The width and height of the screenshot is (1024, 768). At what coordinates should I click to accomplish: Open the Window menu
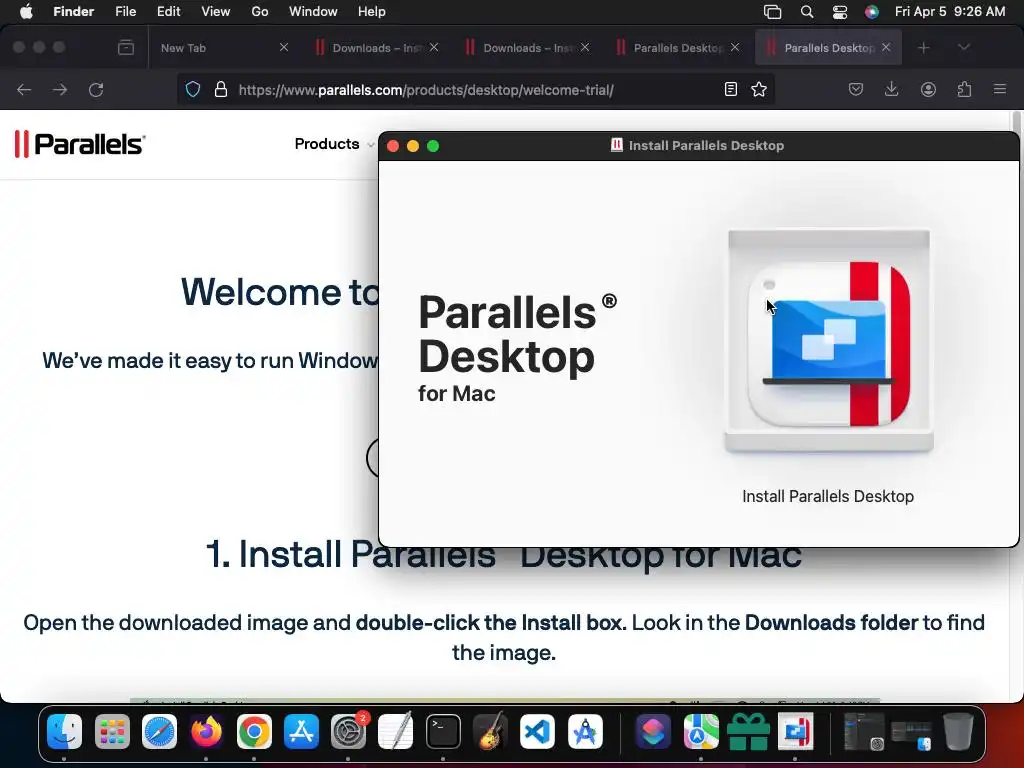click(313, 11)
